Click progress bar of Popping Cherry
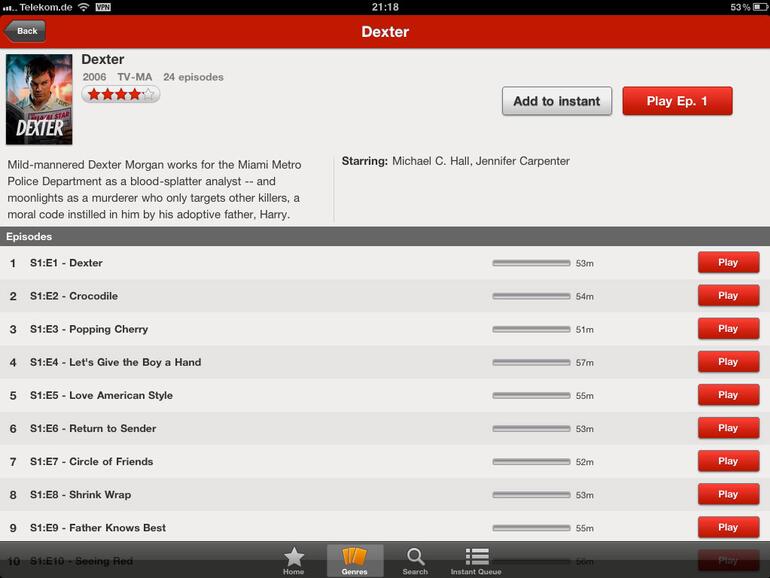The height and width of the screenshot is (578, 770). (x=531, y=329)
